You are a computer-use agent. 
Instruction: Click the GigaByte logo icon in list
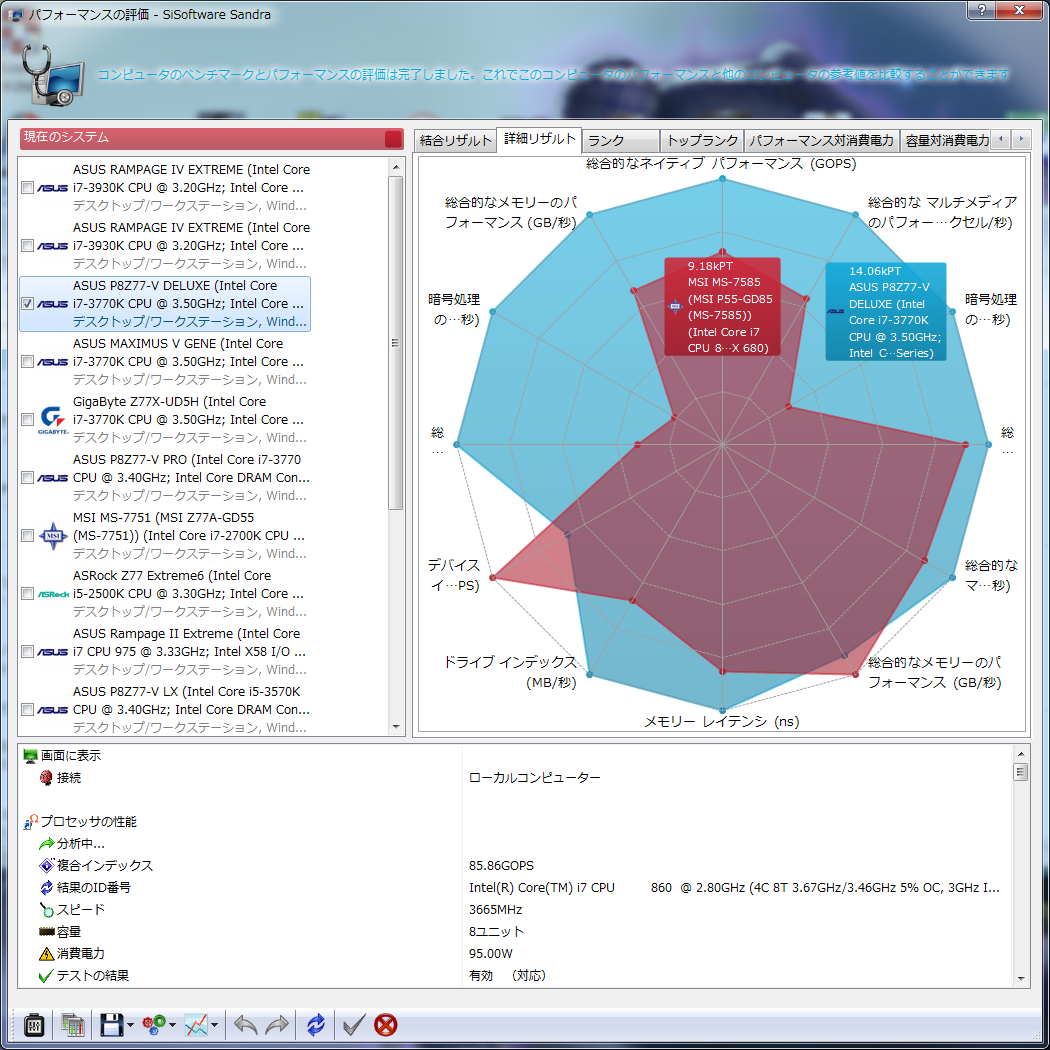pyautogui.click(x=53, y=420)
